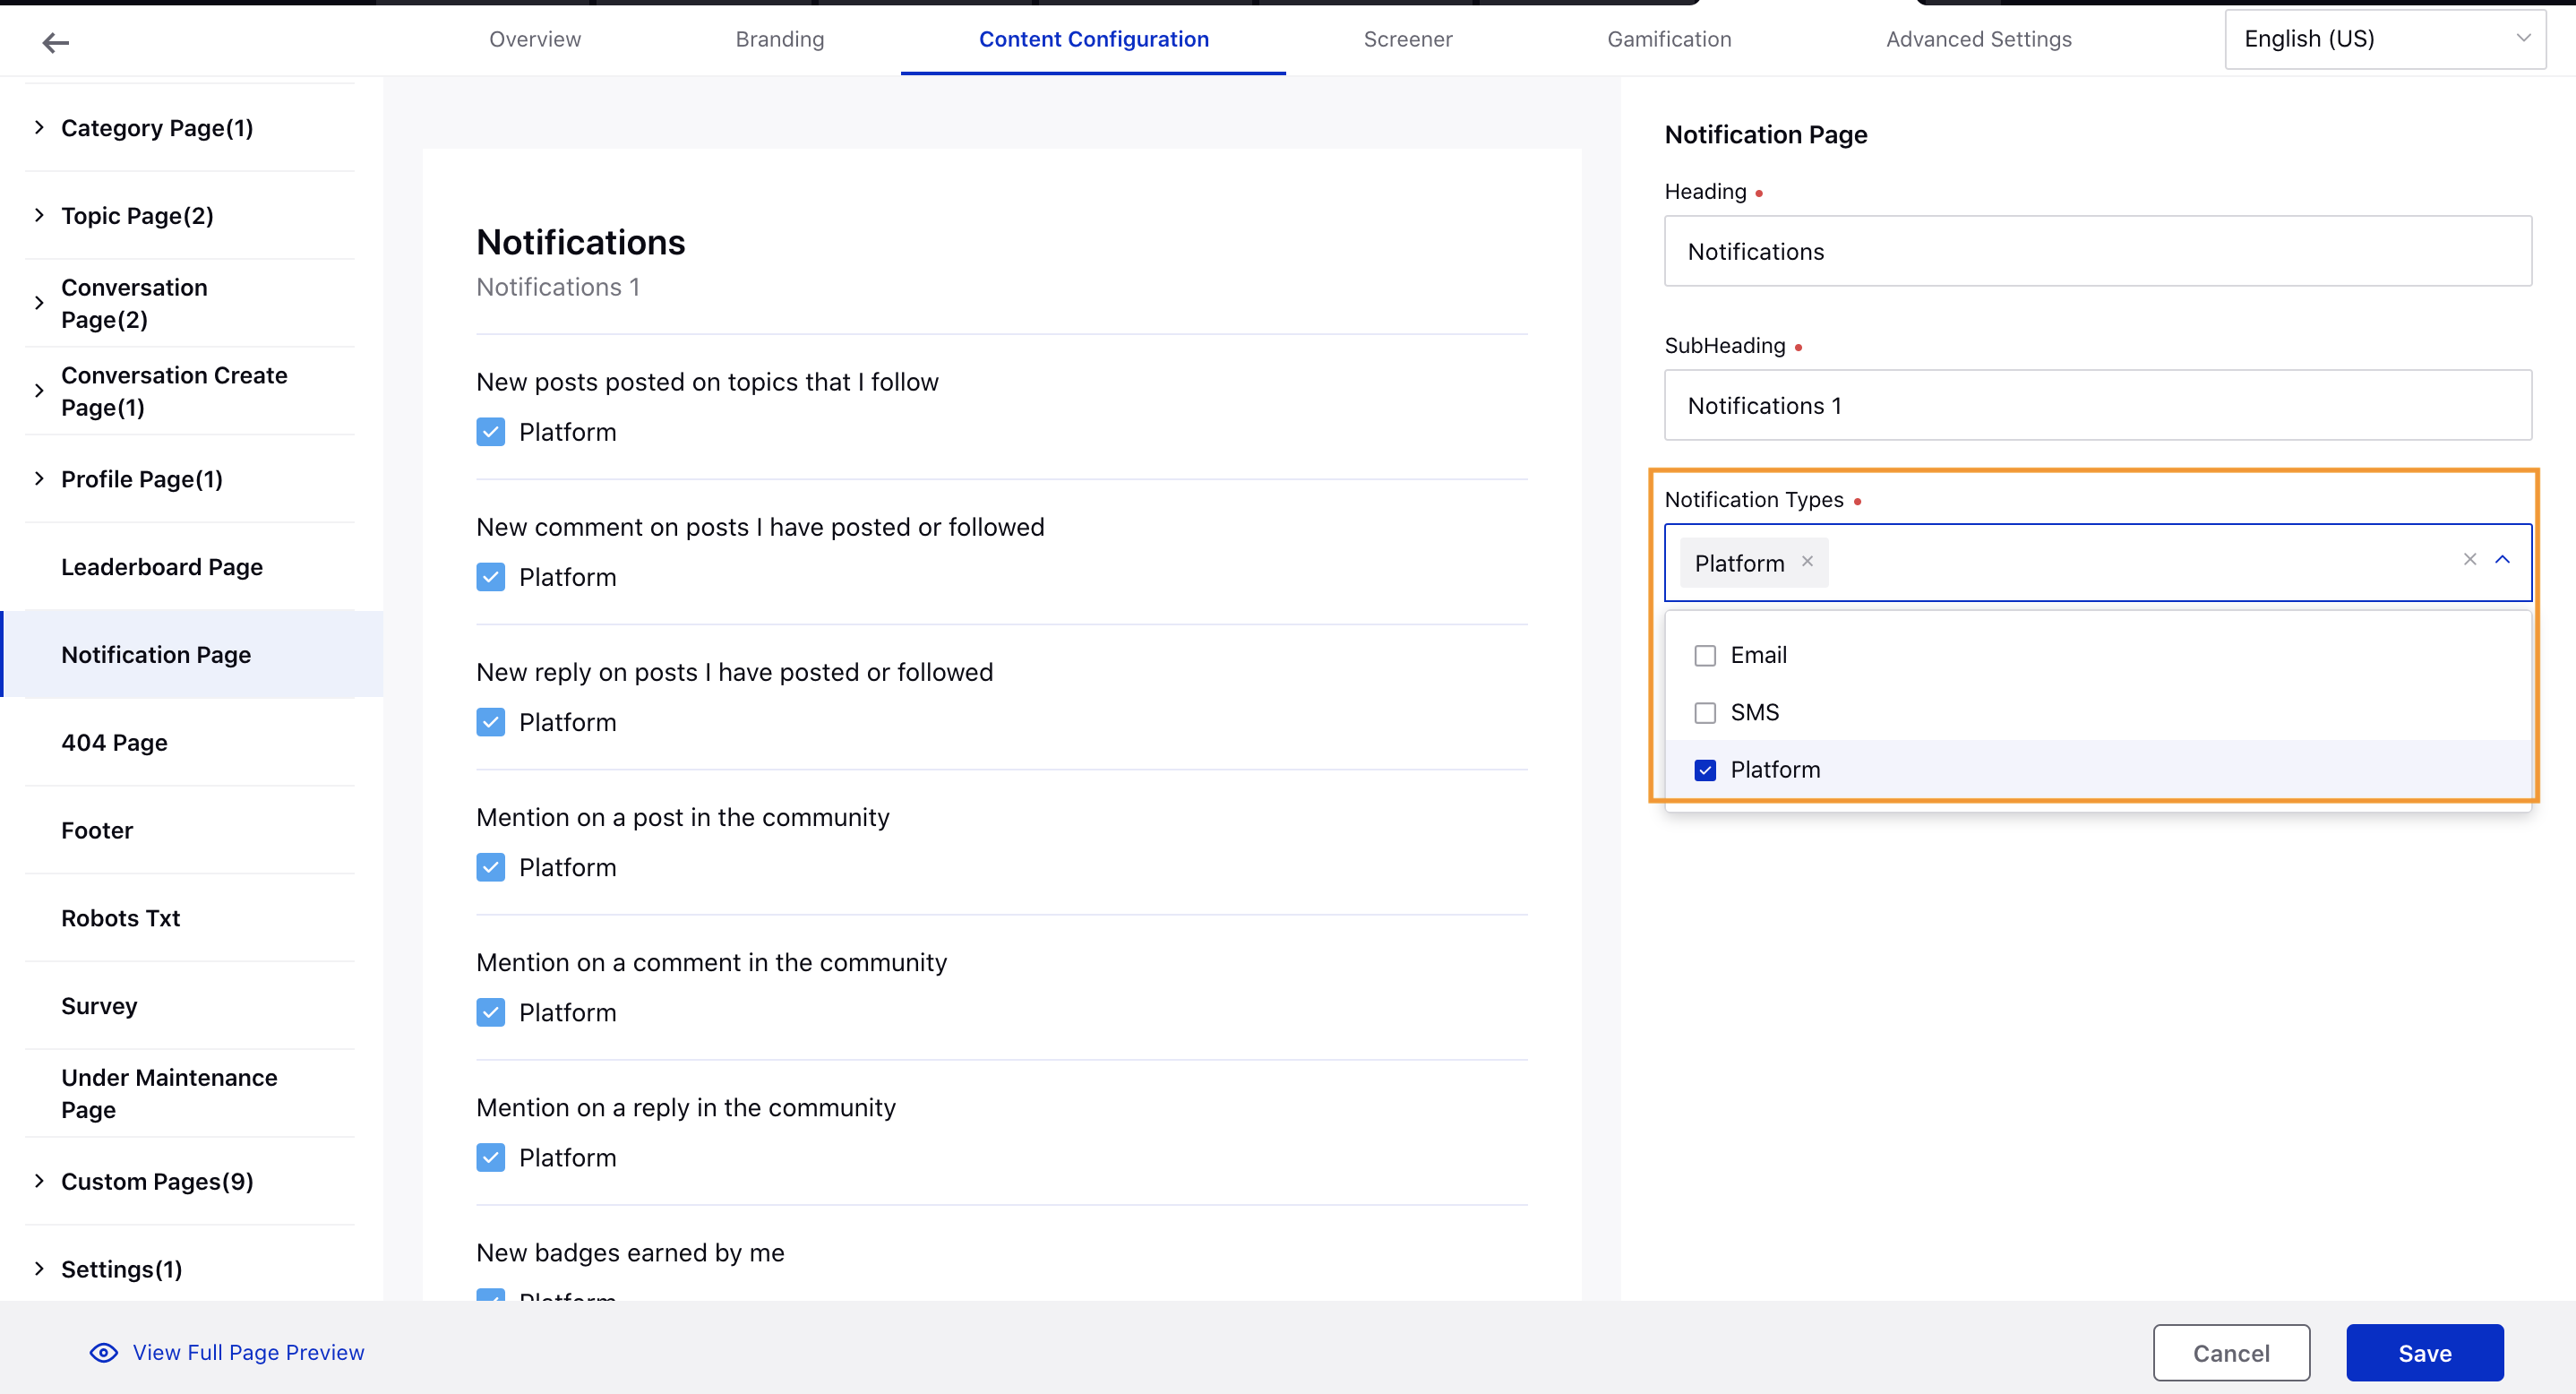Click the back navigation arrow icon
This screenshot has height=1394, width=2576.
(53, 41)
